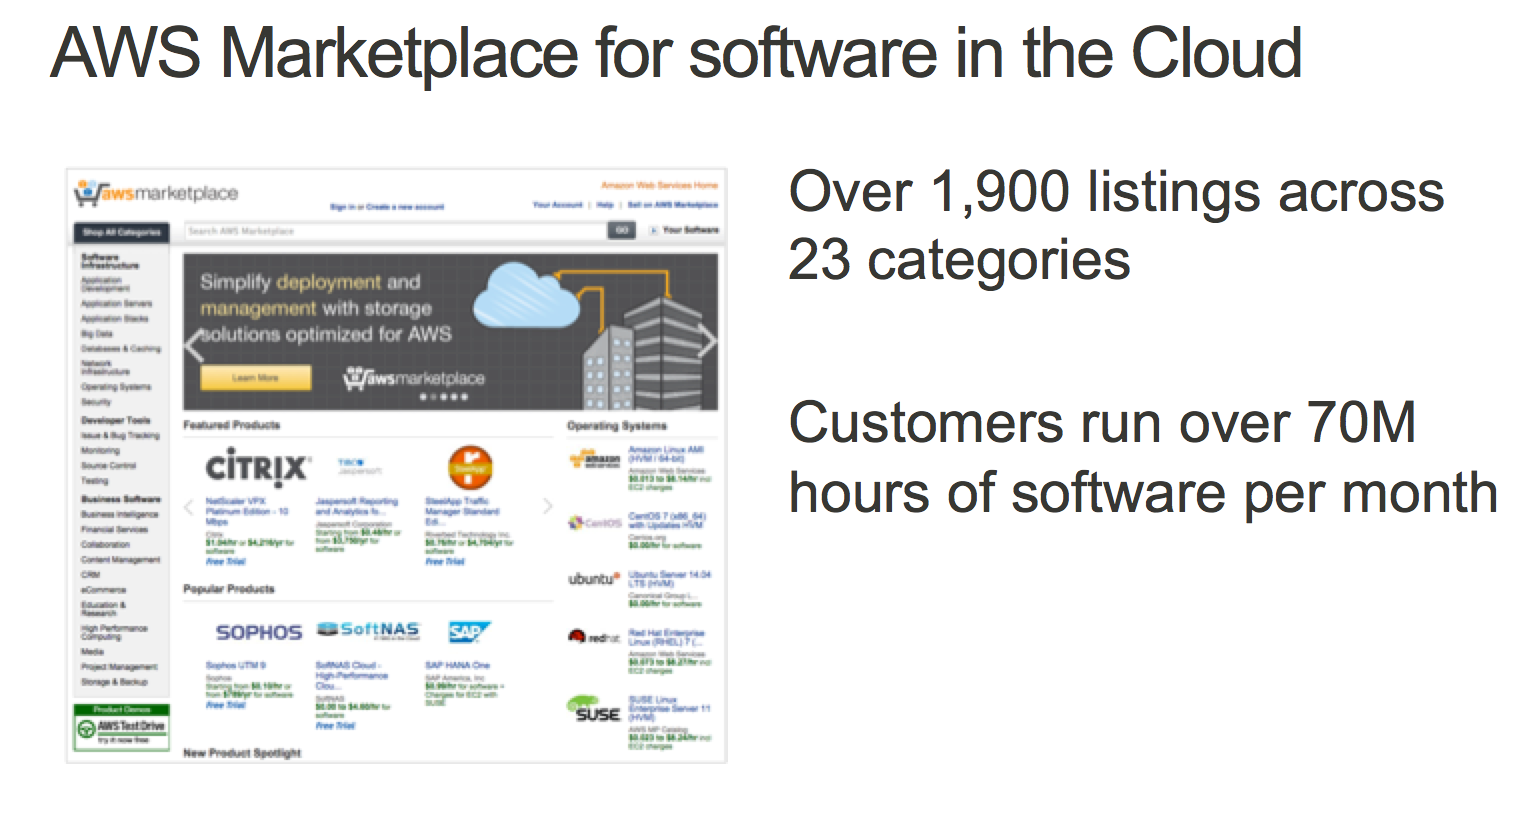Select the eCommerce category
1536x826 pixels.
pos(104,589)
